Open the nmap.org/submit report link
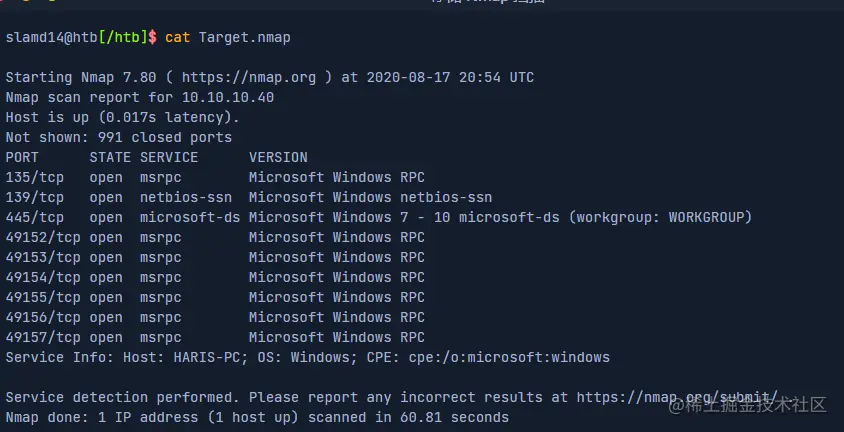This screenshot has height=432, width=844. 677,397
